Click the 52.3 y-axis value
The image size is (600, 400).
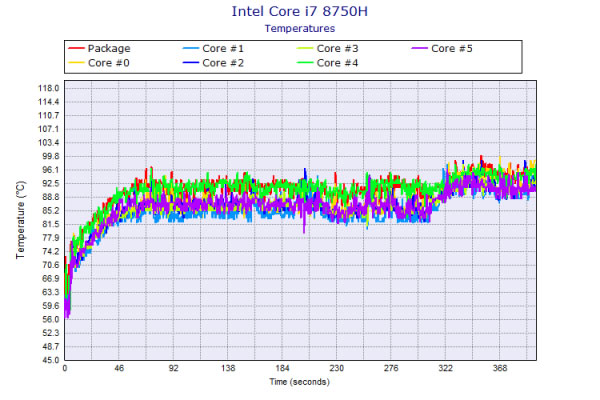(51, 333)
